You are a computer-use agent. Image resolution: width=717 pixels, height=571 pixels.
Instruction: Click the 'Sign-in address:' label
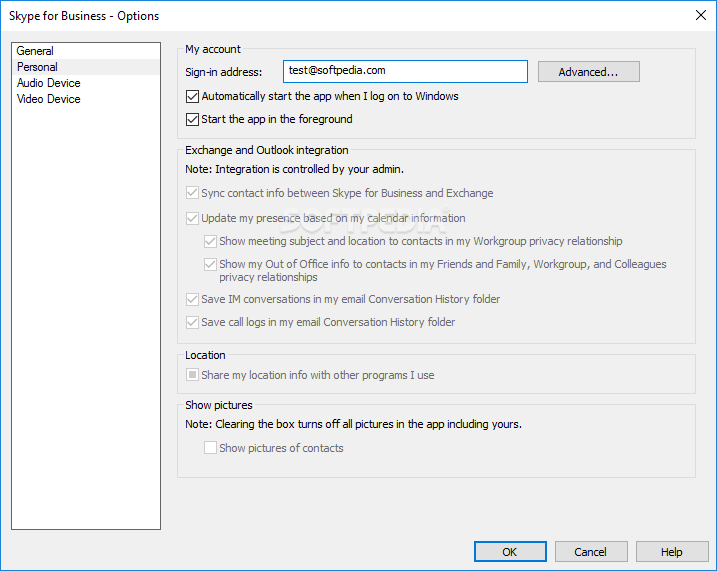[224, 72]
